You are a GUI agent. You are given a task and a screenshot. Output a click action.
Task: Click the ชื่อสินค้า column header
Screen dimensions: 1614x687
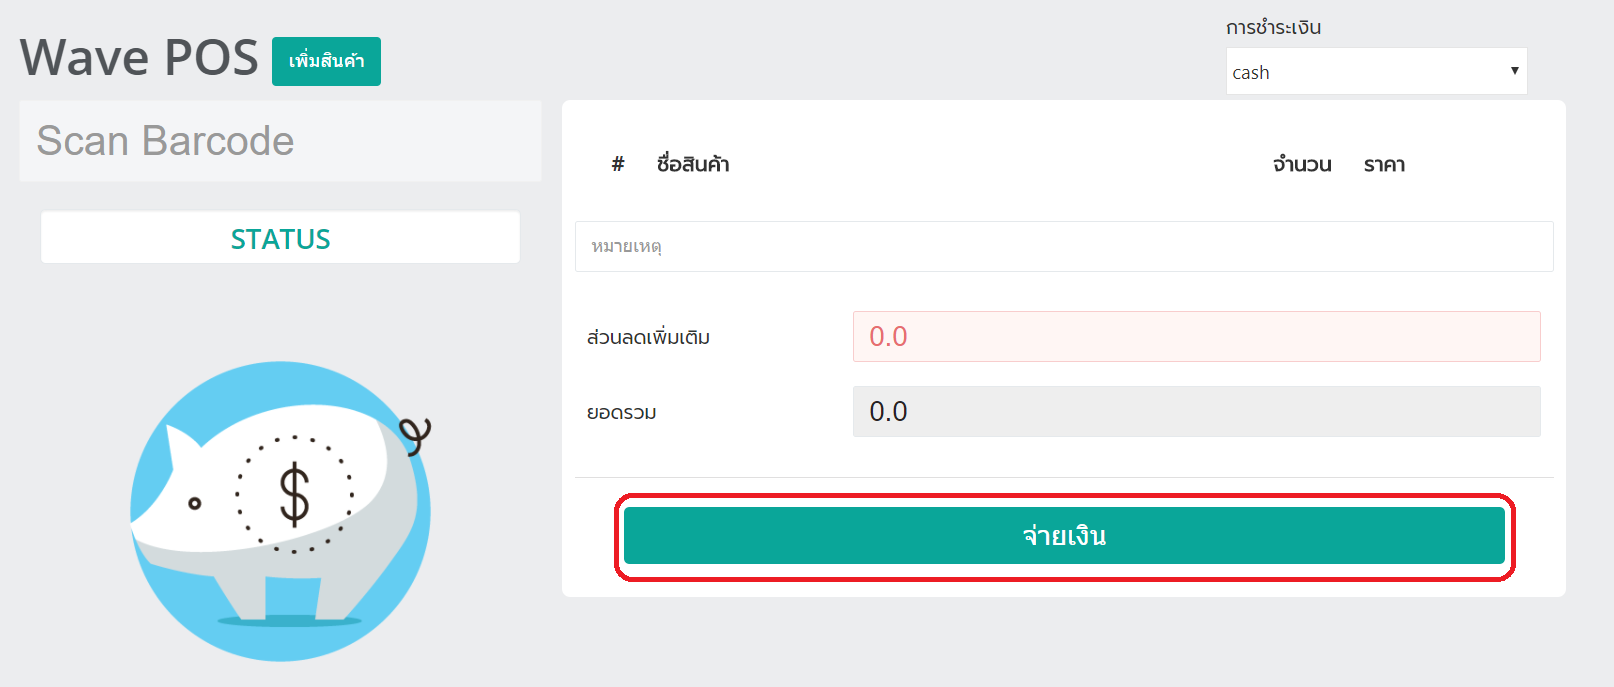693,164
